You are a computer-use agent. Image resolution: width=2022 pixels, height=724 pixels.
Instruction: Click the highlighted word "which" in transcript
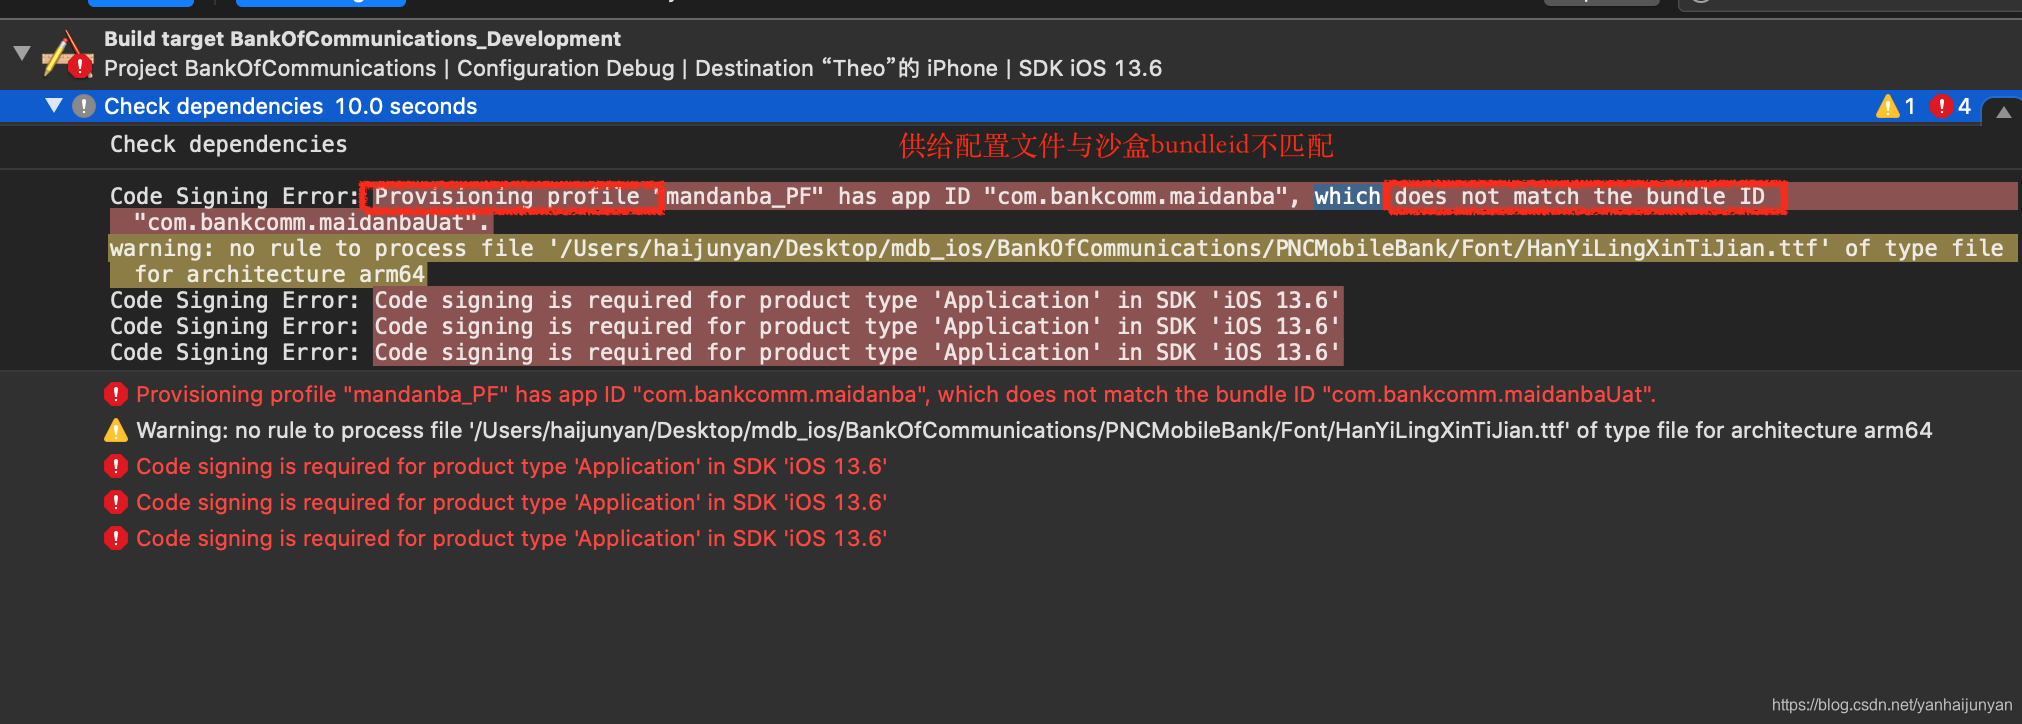point(1347,196)
